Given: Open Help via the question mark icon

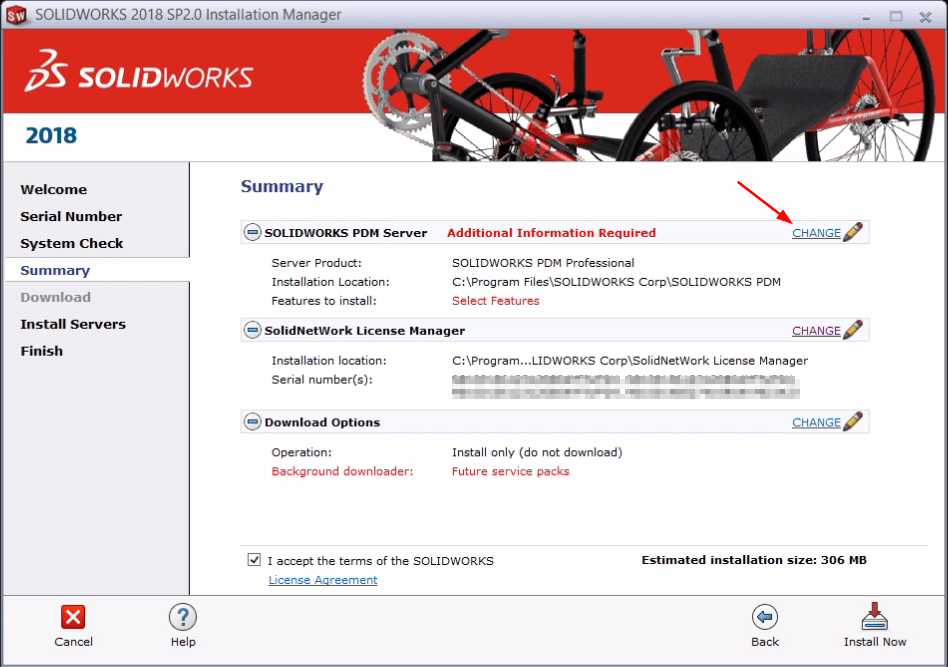Looking at the screenshot, I should 183,617.
